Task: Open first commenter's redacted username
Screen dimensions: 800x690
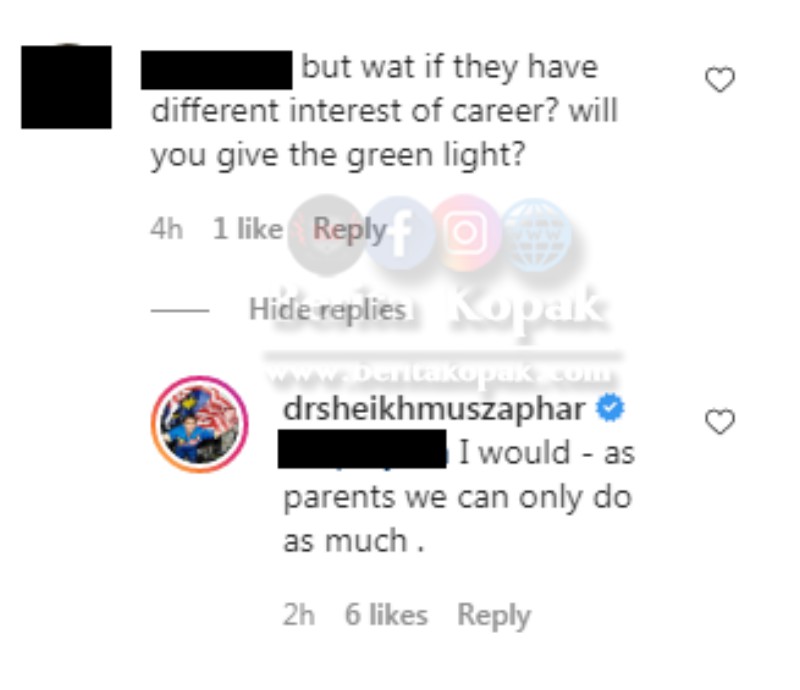Action: 216,70
